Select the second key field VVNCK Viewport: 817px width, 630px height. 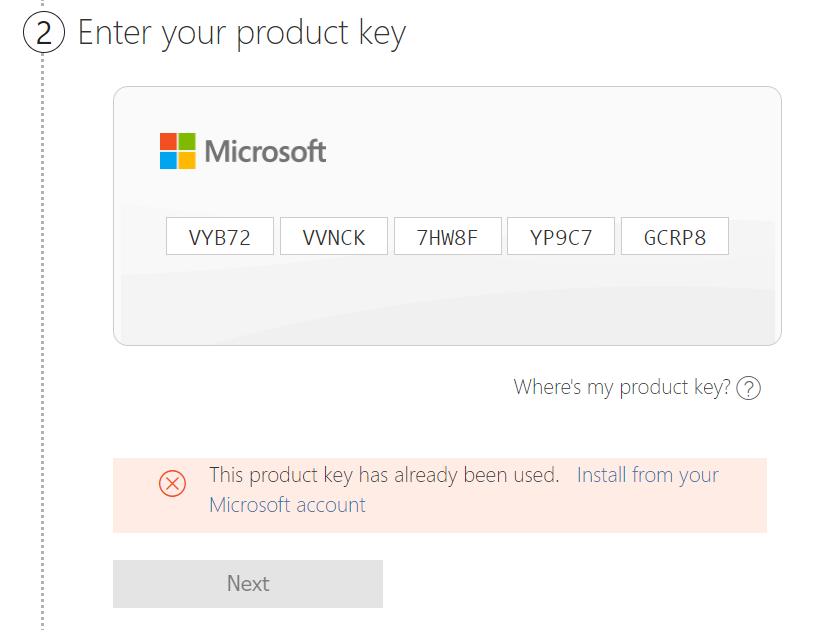coord(334,238)
